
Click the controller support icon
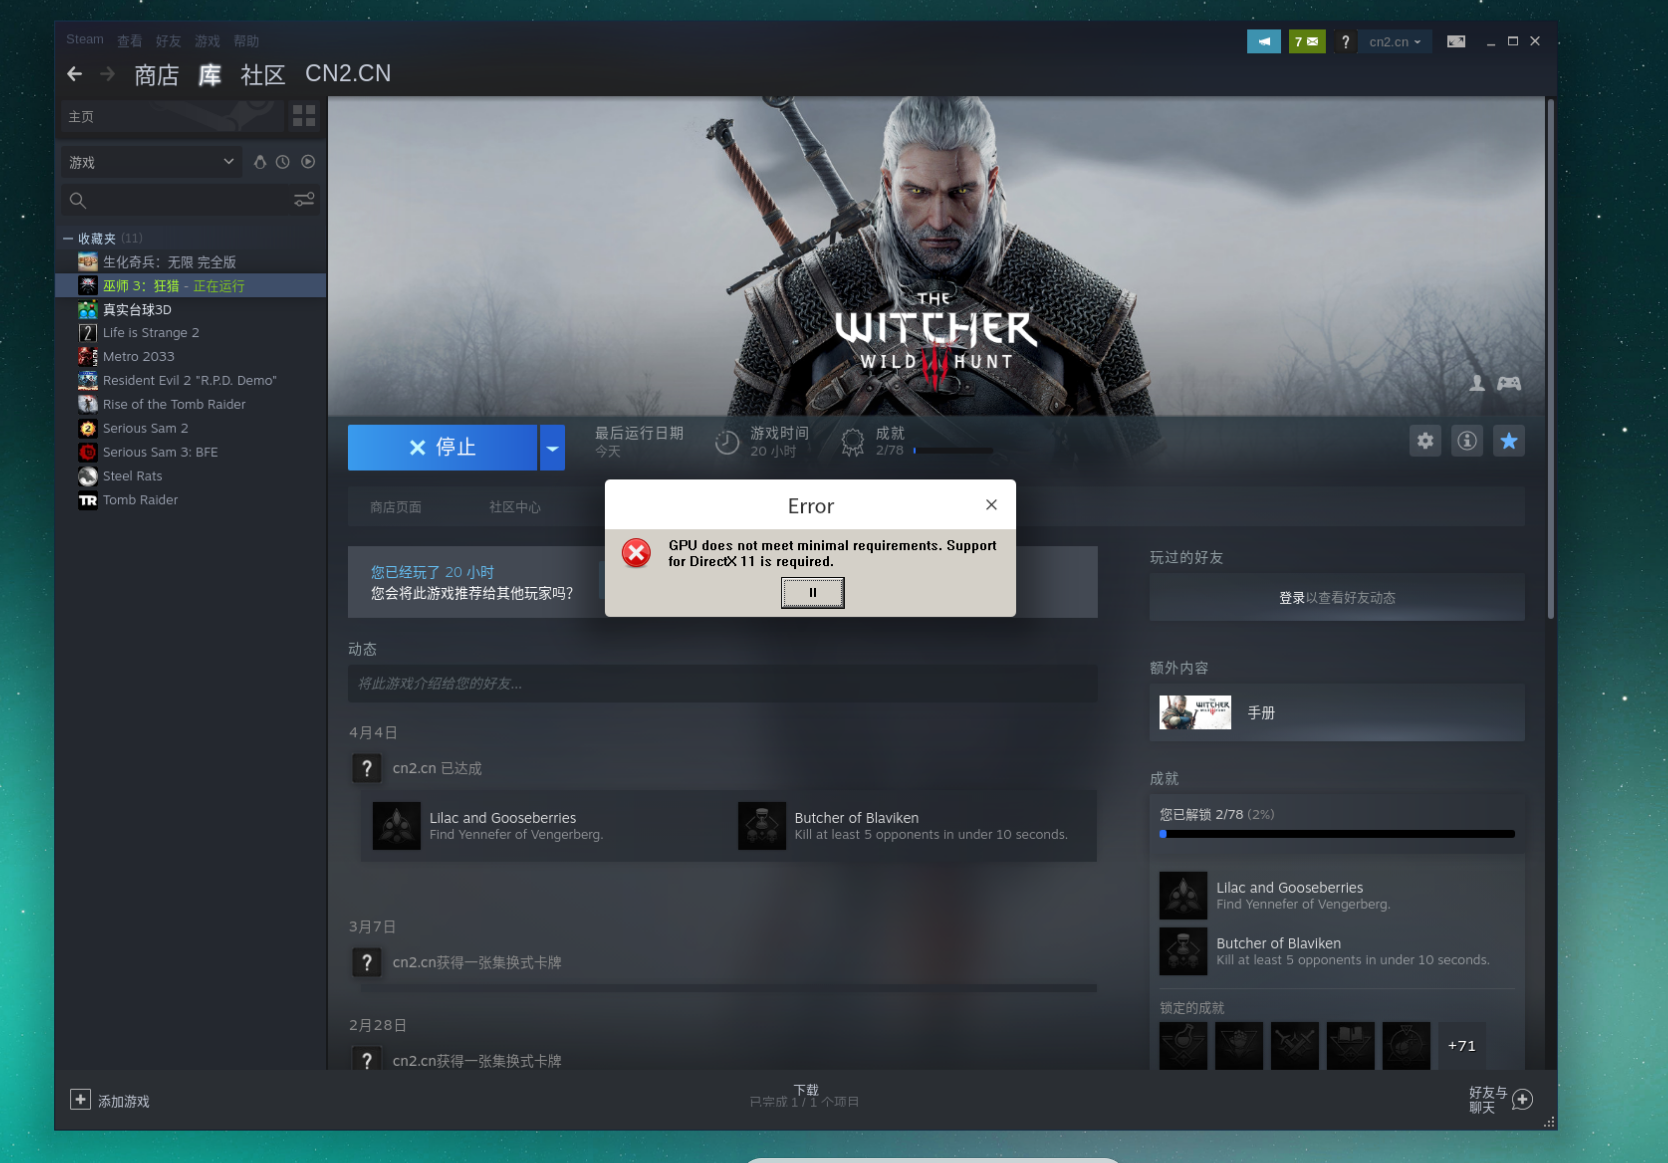[x=1509, y=383]
